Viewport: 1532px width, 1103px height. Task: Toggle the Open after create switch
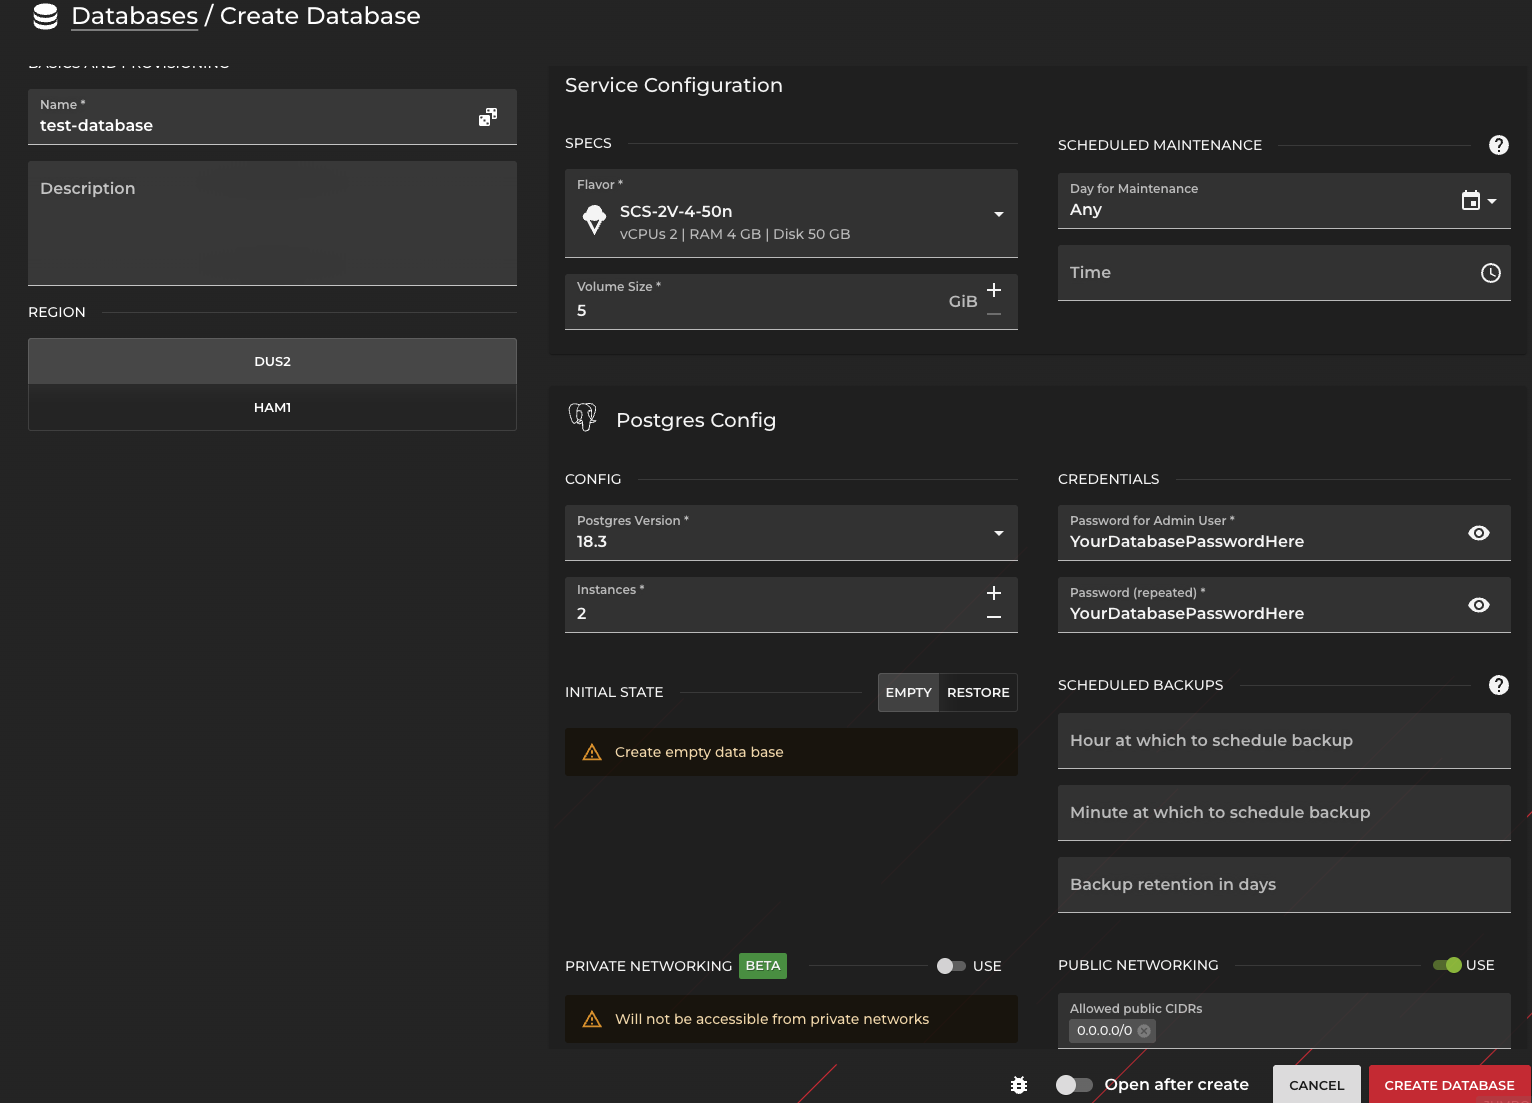point(1074,1084)
